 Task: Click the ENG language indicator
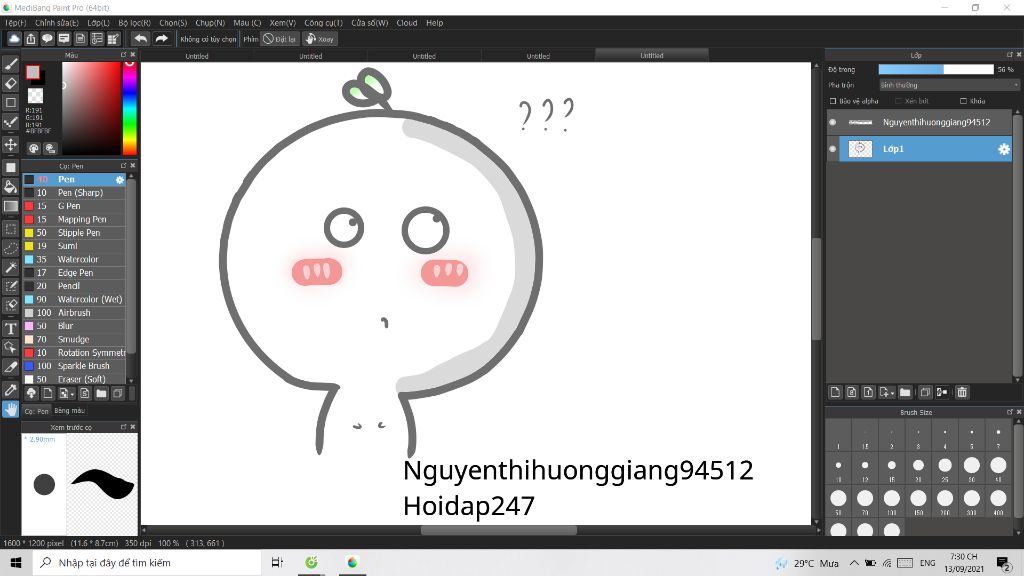[927, 563]
